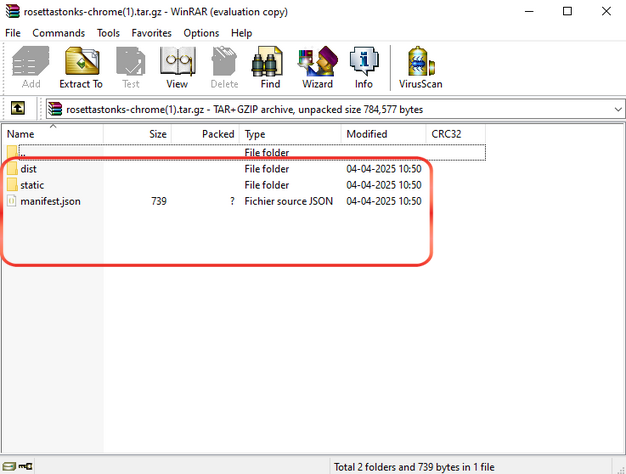This screenshot has width=626, height=474.
Task: Minimize the WinRAR window
Action: point(529,11)
